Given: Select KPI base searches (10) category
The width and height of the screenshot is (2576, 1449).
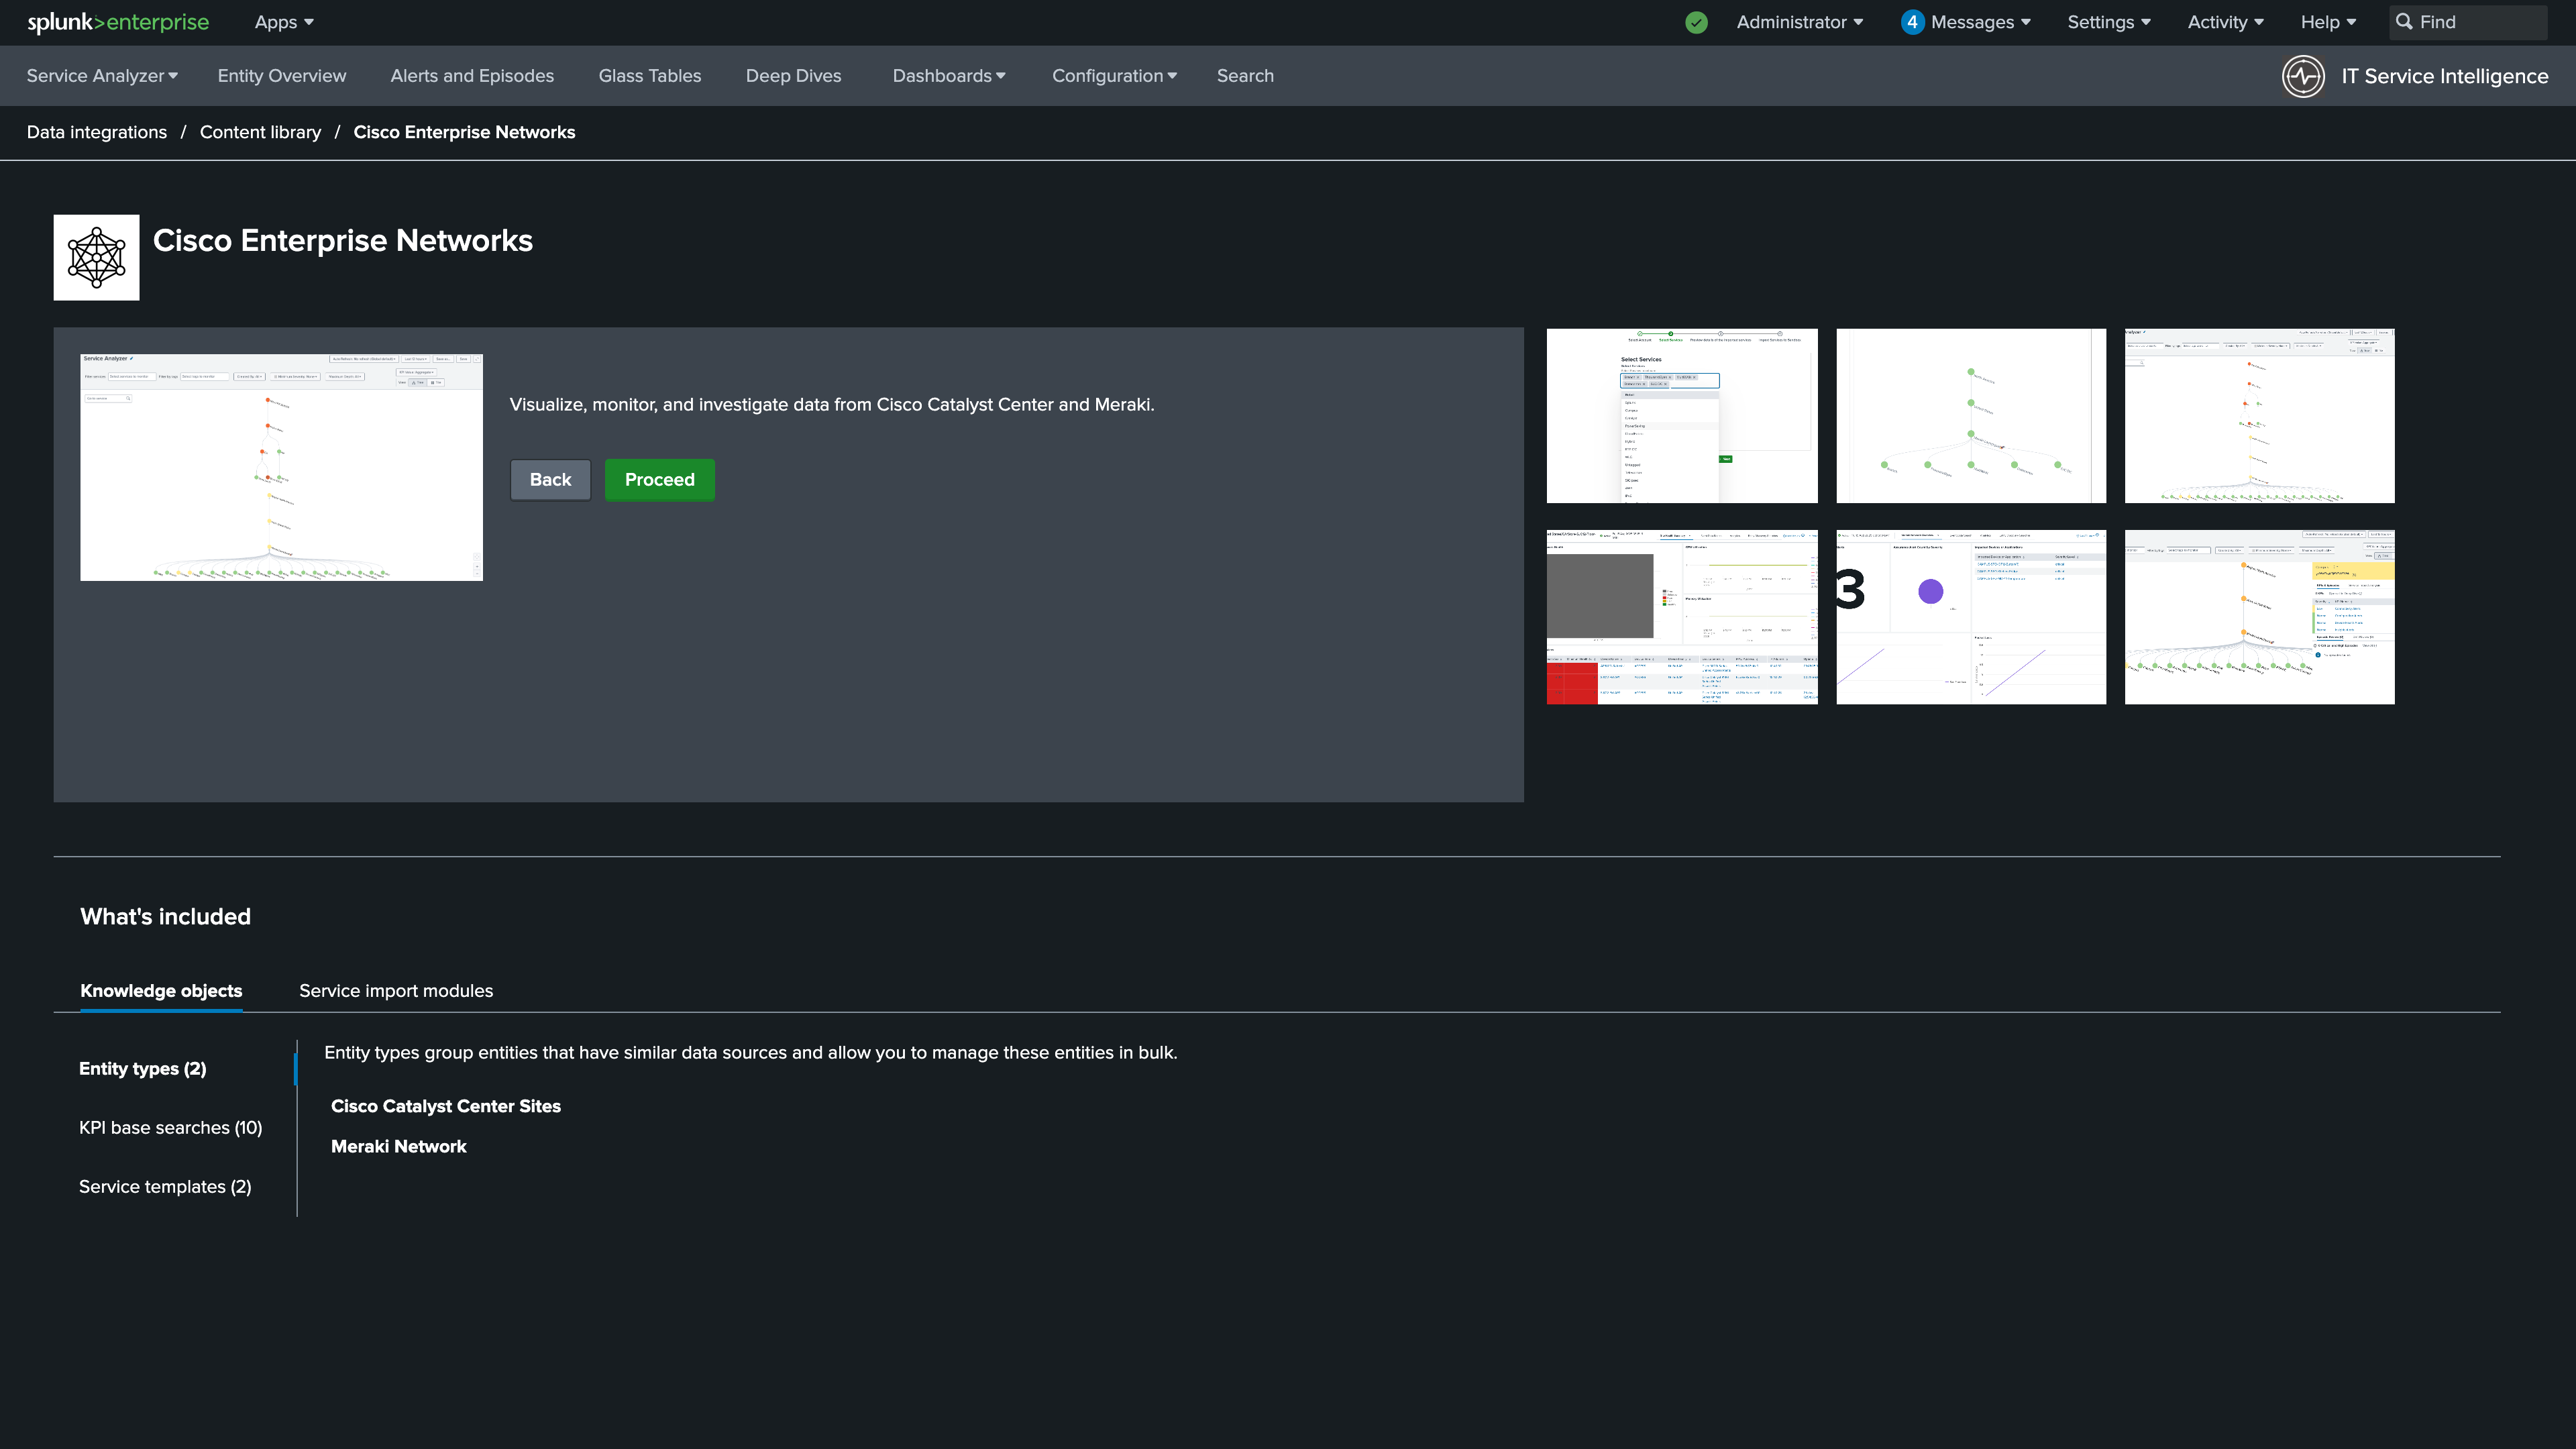Looking at the screenshot, I should tap(171, 1128).
